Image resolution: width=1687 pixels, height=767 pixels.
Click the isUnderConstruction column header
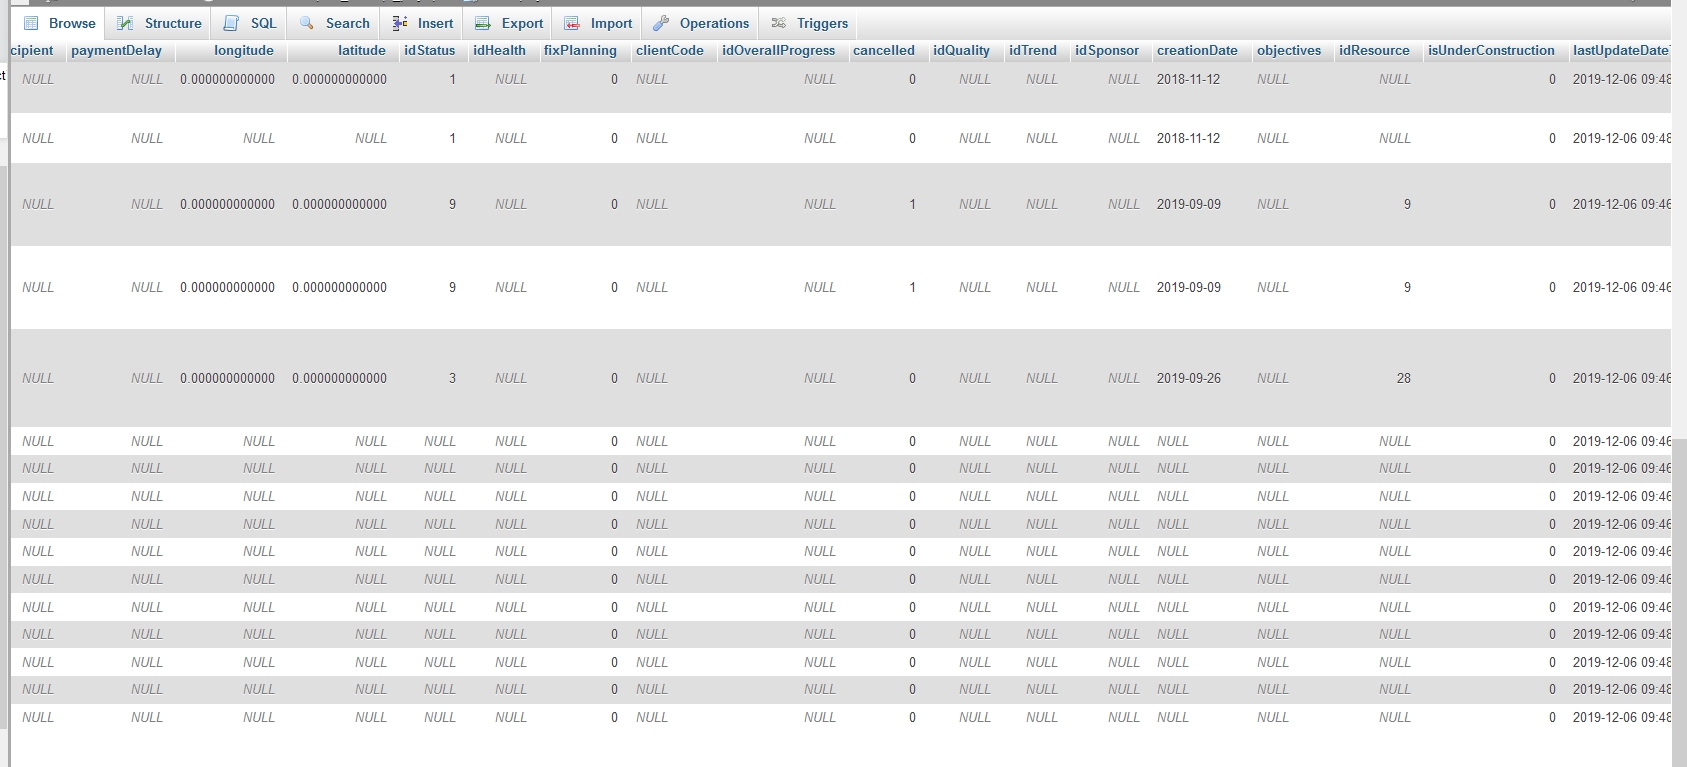click(x=1490, y=50)
